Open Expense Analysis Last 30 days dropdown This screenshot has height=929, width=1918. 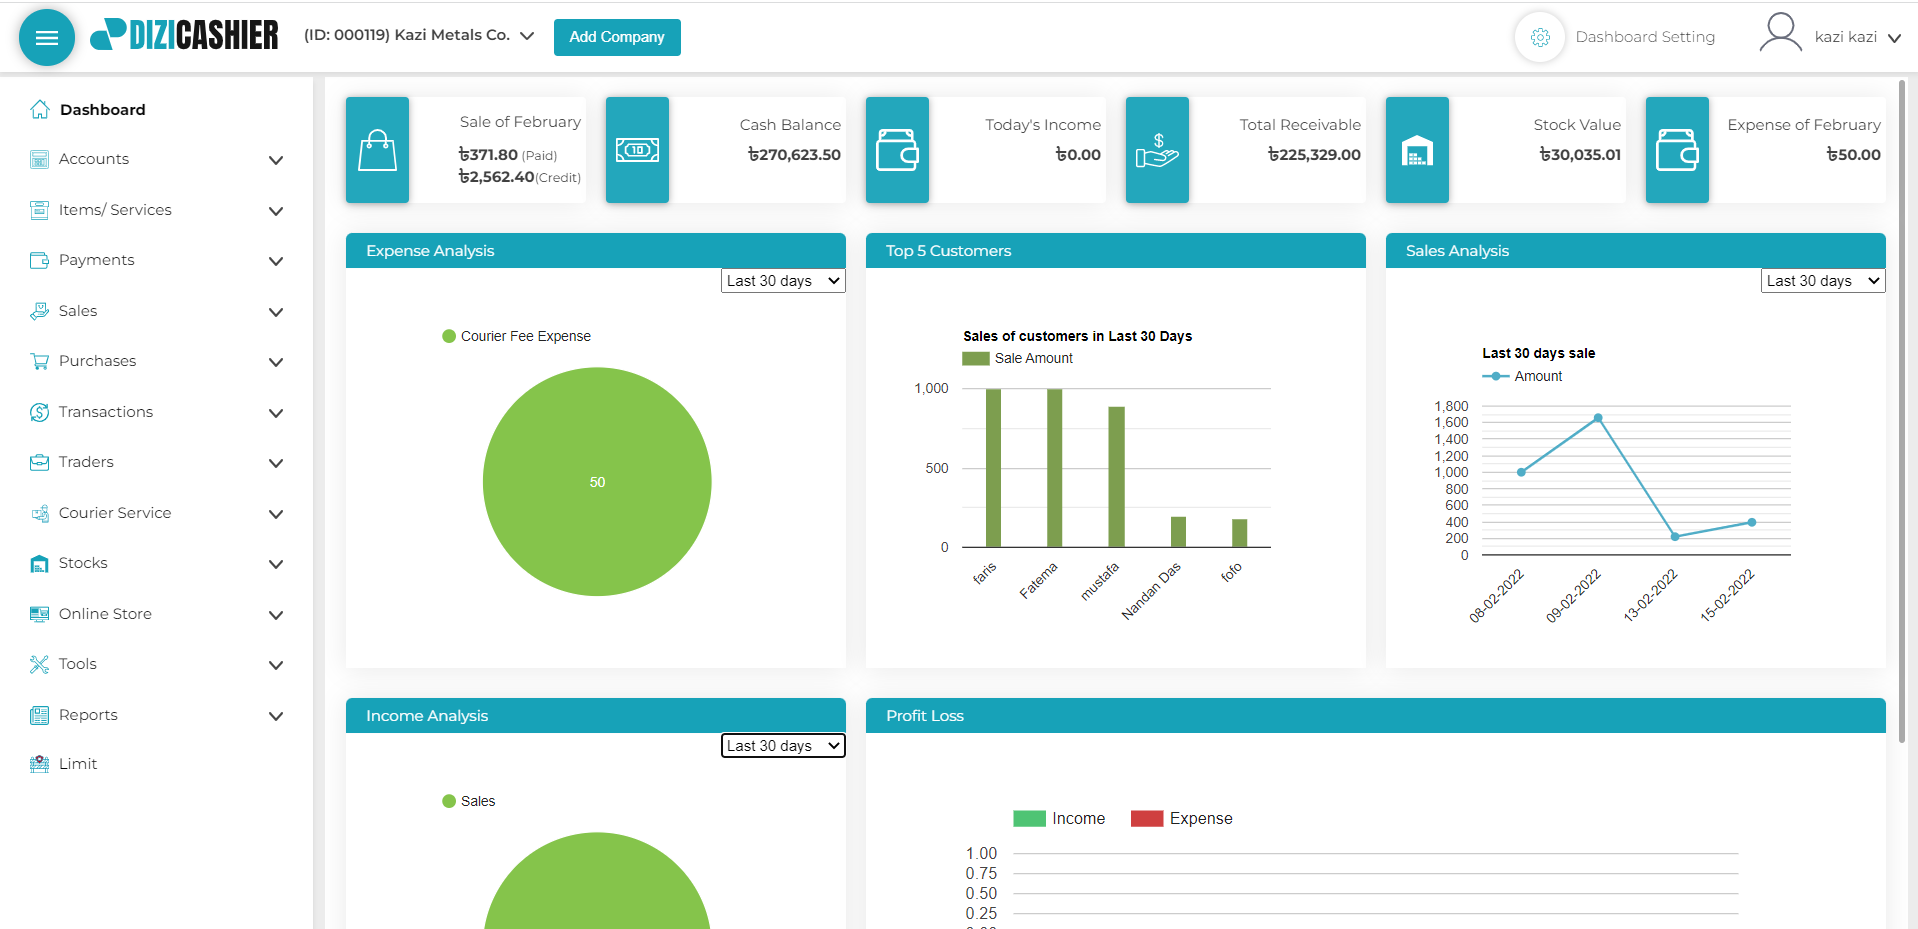[x=783, y=281]
